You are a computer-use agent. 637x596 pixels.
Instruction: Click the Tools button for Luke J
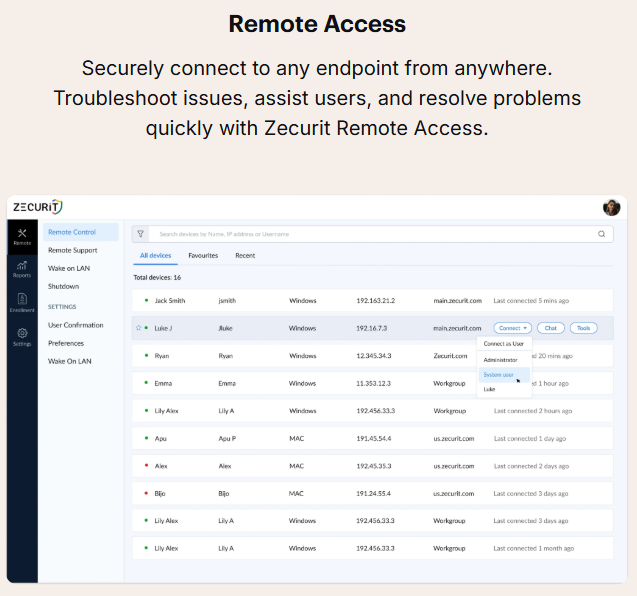(x=584, y=328)
